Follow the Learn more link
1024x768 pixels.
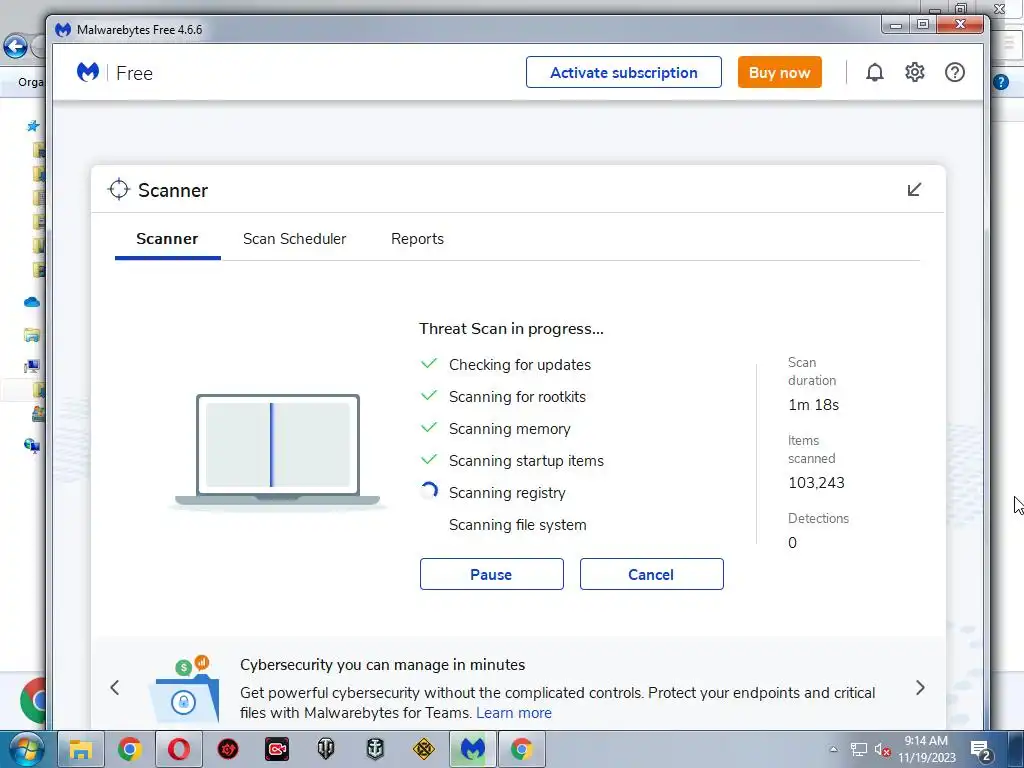coord(514,712)
